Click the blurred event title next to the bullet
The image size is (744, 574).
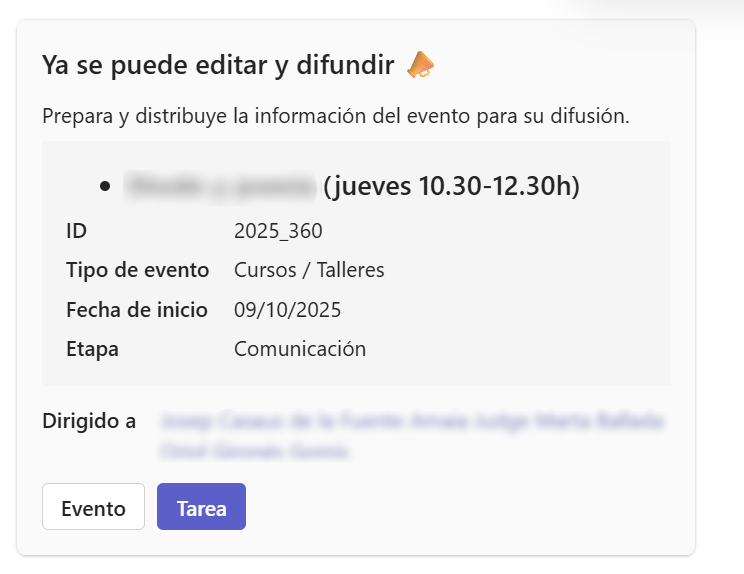coord(219,186)
